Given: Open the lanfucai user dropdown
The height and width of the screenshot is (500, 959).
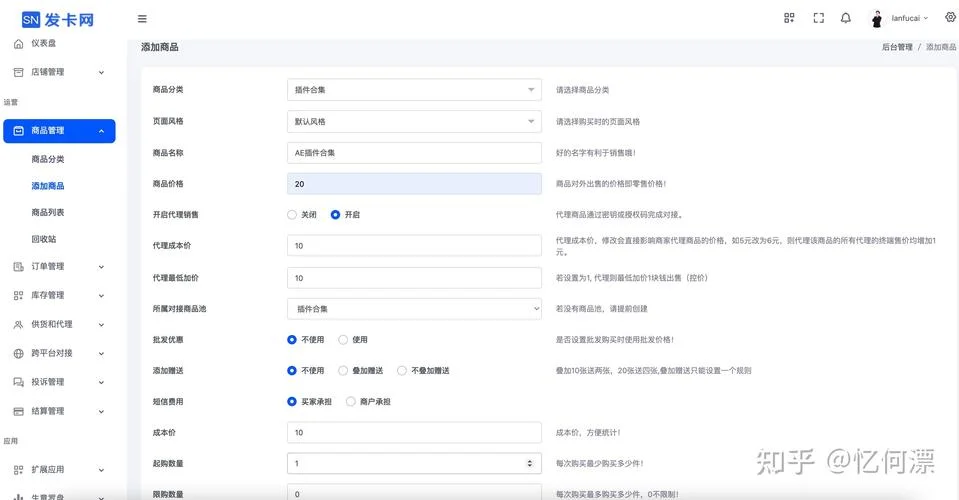Looking at the screenshot, I should pyautogui.click(x=909, y=18).
